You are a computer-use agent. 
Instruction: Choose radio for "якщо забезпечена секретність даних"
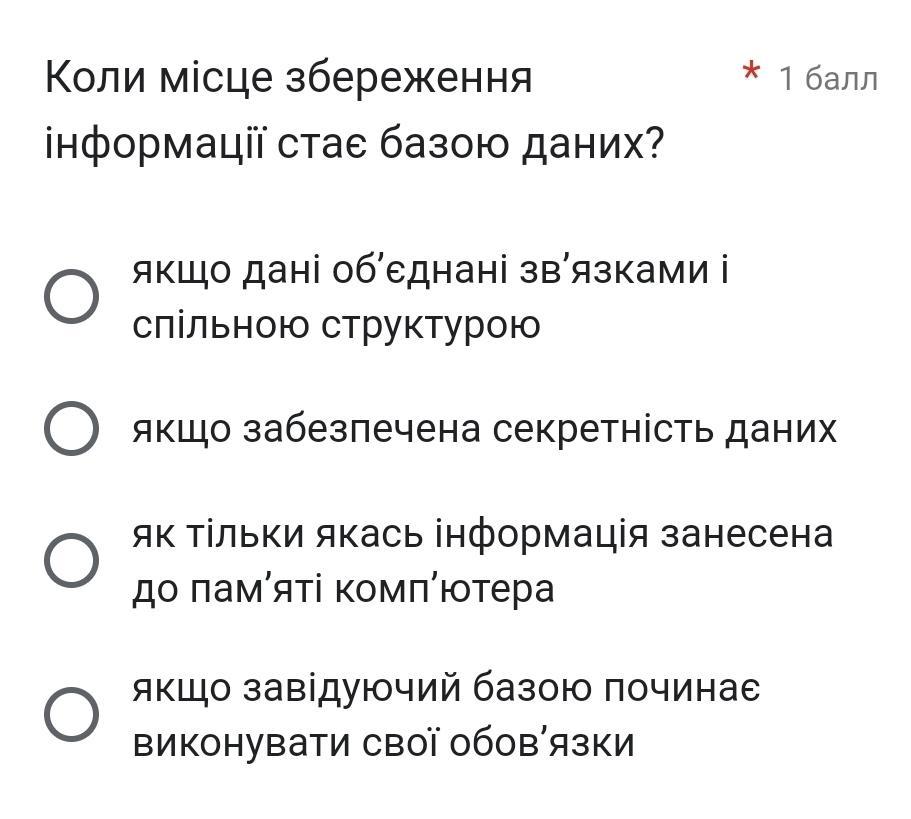coord(72,429)
